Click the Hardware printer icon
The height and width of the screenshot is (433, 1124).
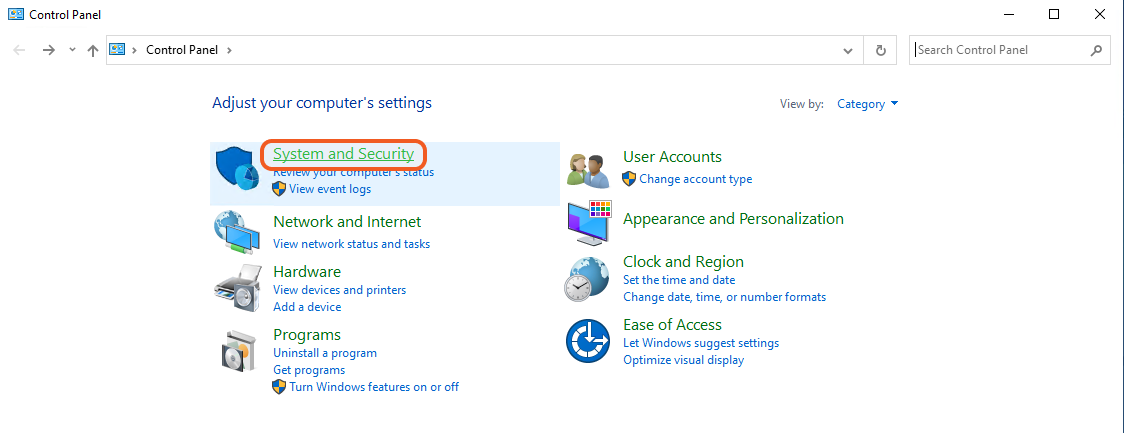tap(237, 289)
